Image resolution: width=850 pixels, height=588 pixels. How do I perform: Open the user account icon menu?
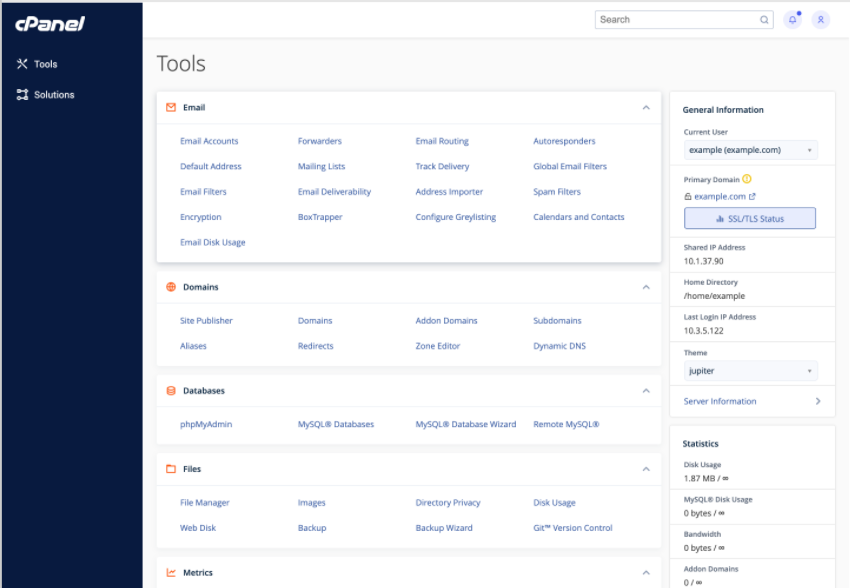[x=821, y=20]
